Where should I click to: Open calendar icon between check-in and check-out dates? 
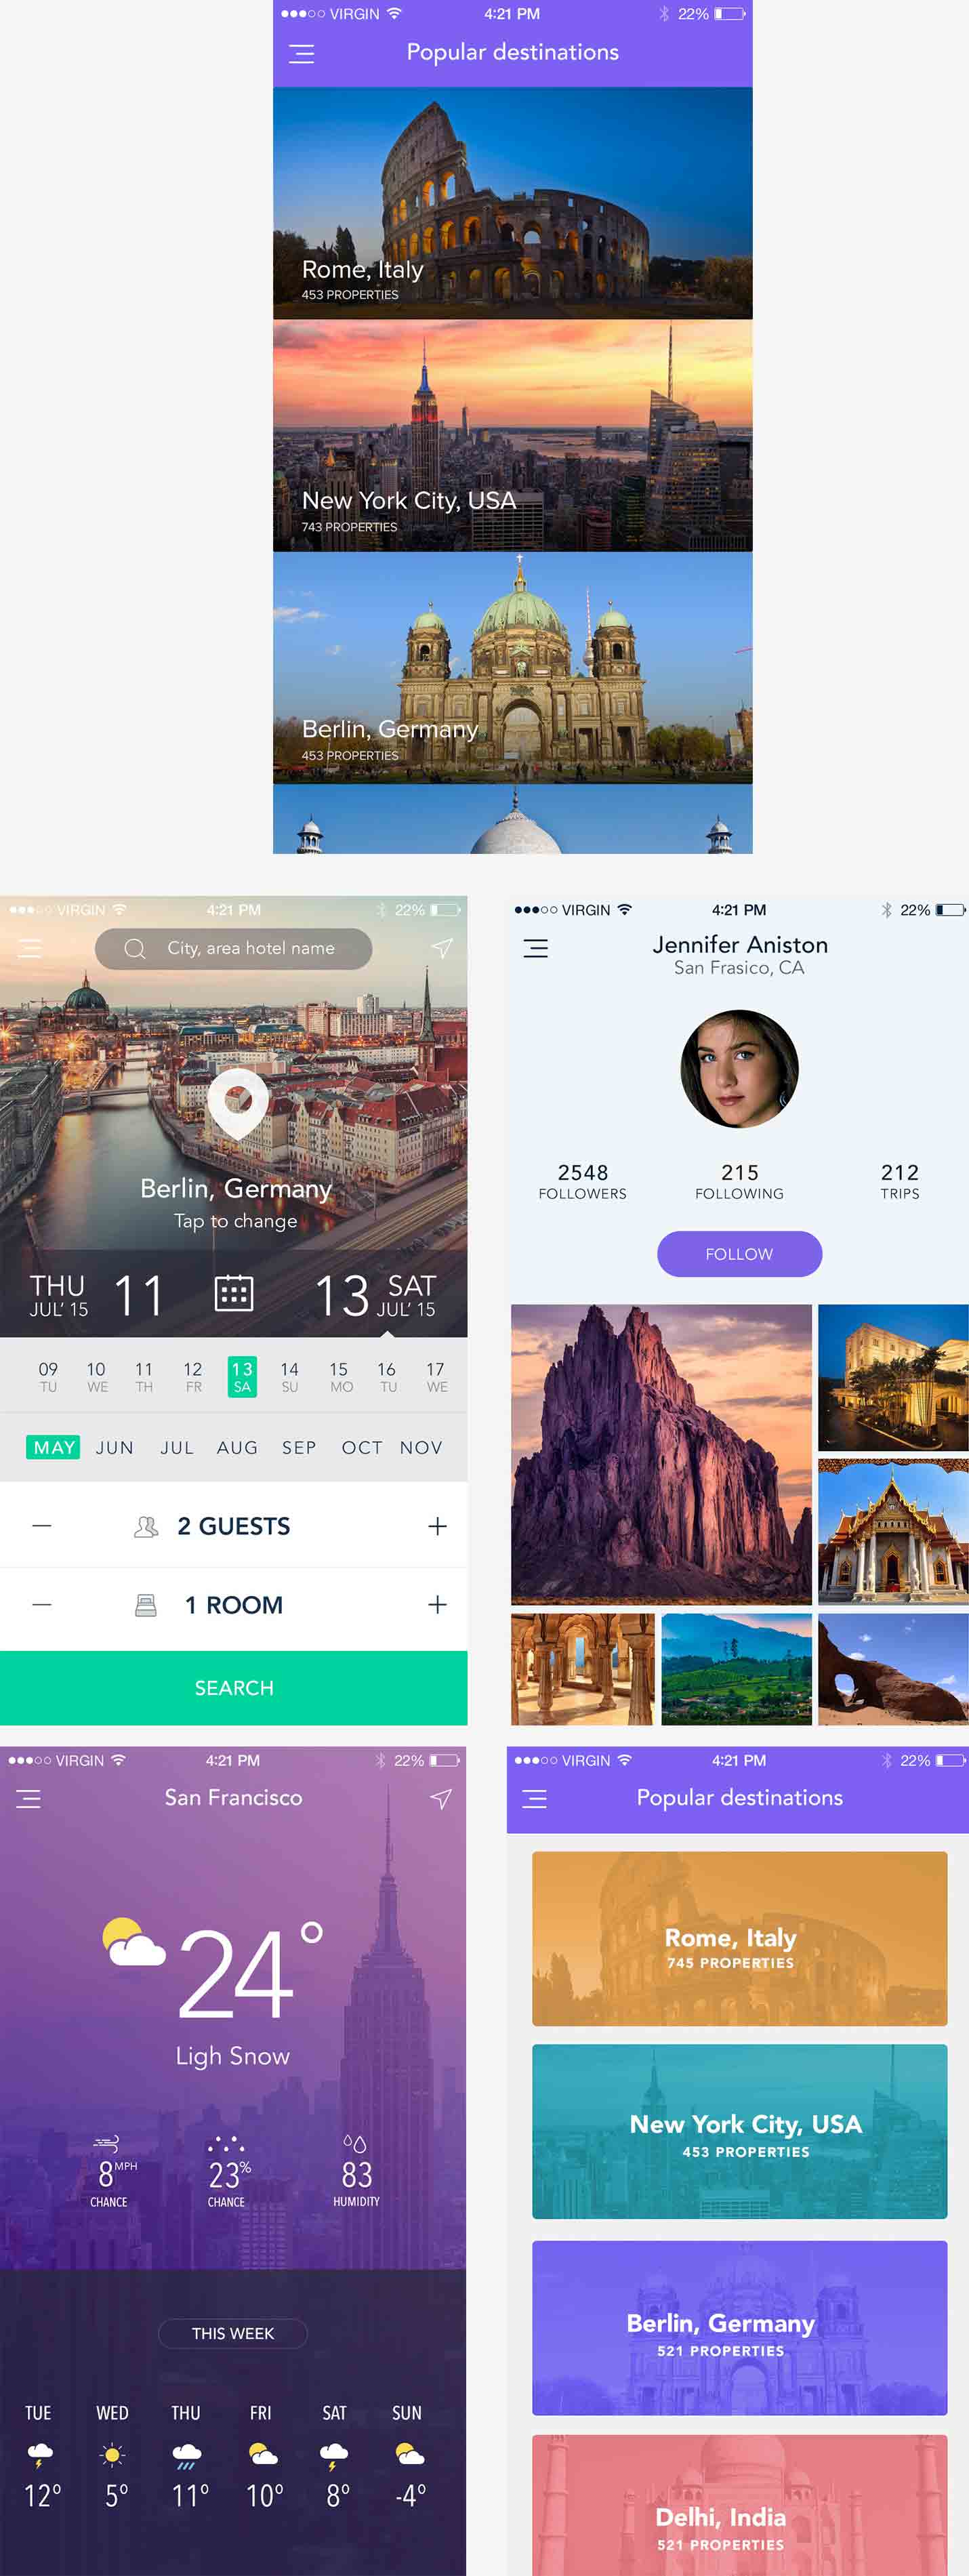[234, 1292]
